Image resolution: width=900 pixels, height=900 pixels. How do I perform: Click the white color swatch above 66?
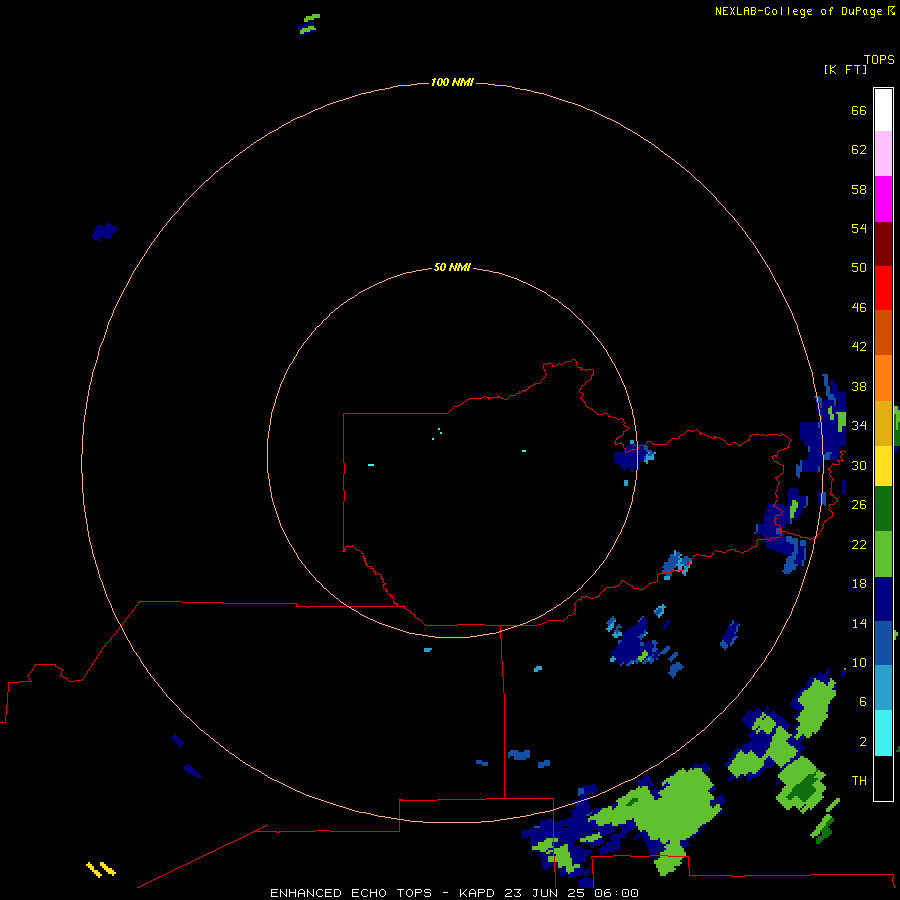coord(883,110)
